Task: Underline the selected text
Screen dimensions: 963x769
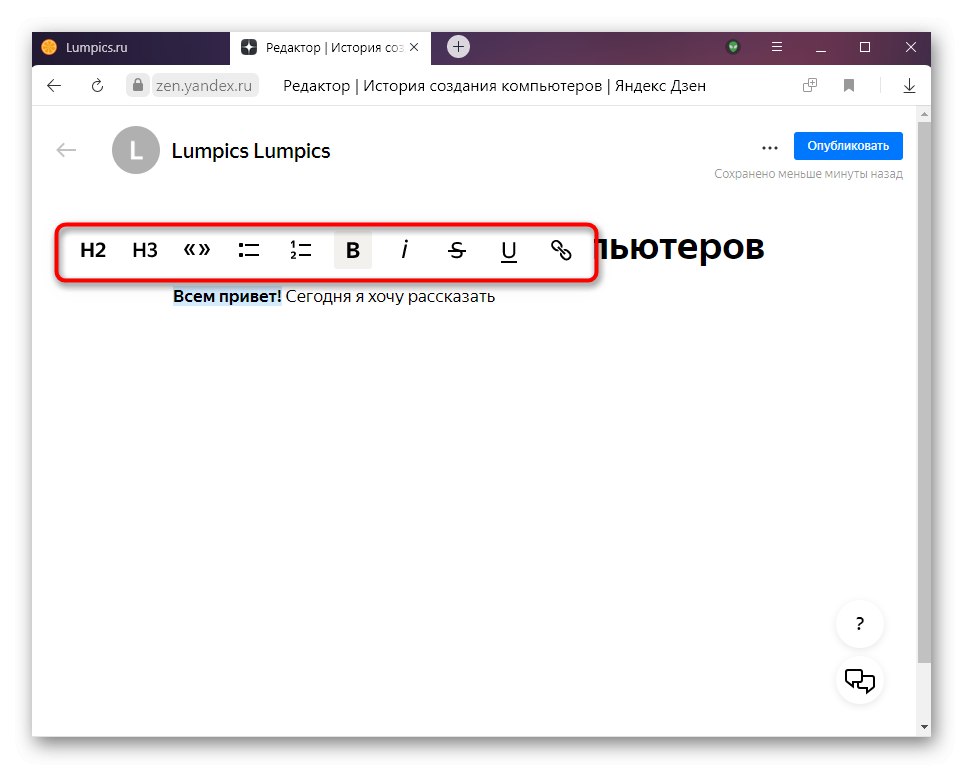Action: point(508,251)
